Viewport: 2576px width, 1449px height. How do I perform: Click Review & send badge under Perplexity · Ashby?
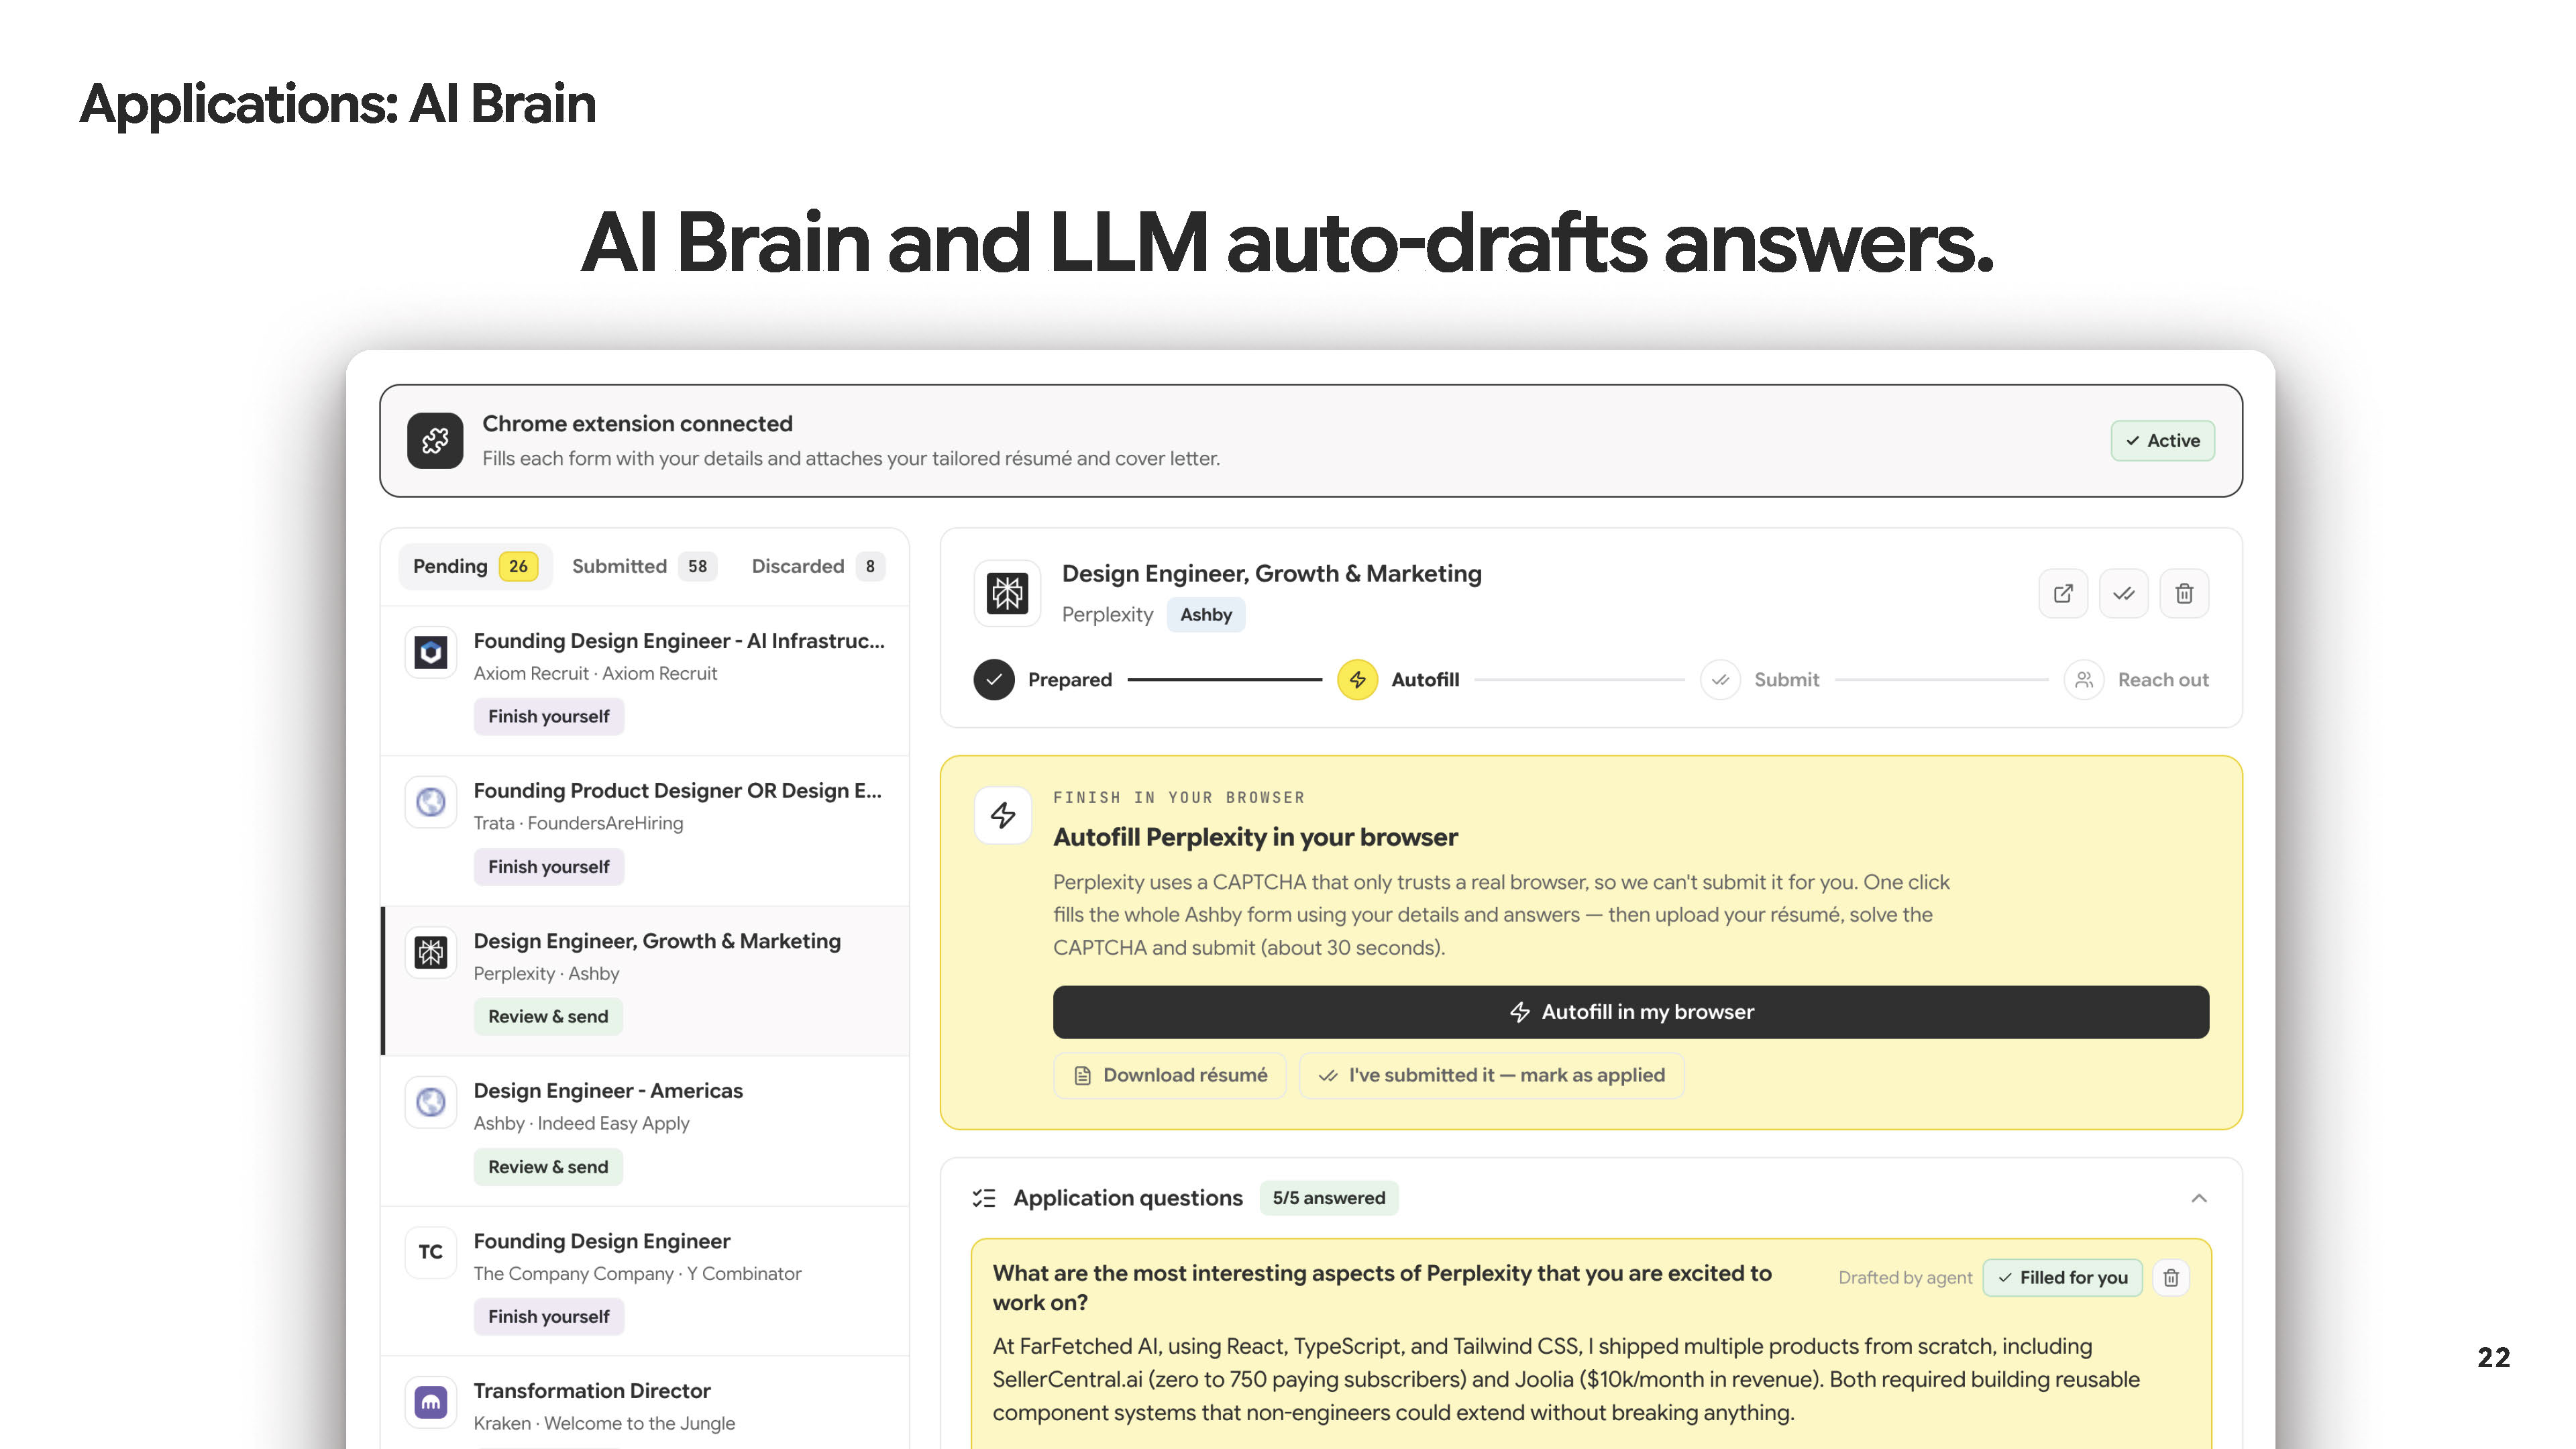tap(548, 1016)
